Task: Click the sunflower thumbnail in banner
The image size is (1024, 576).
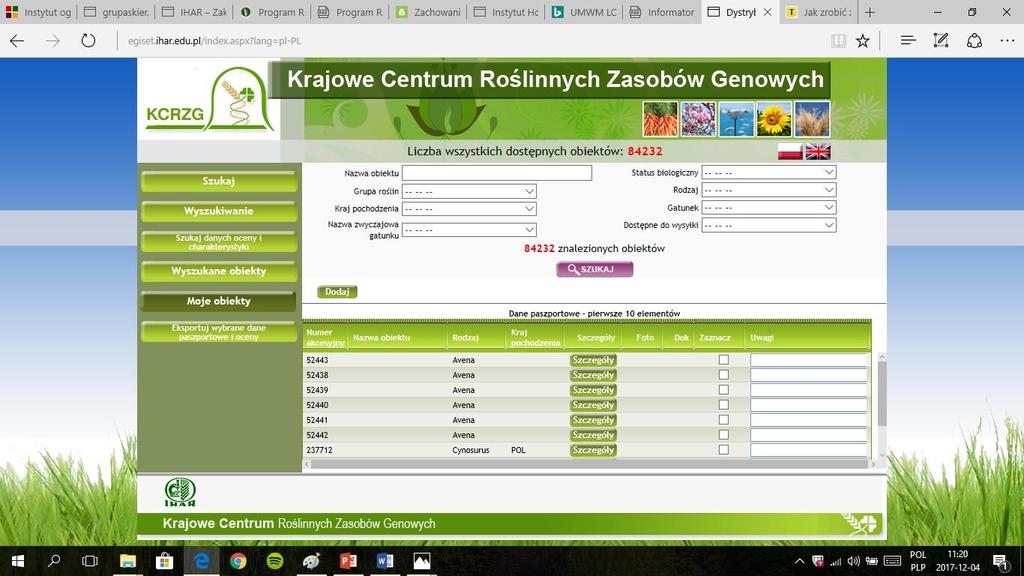Action: [x=774, y=119]
